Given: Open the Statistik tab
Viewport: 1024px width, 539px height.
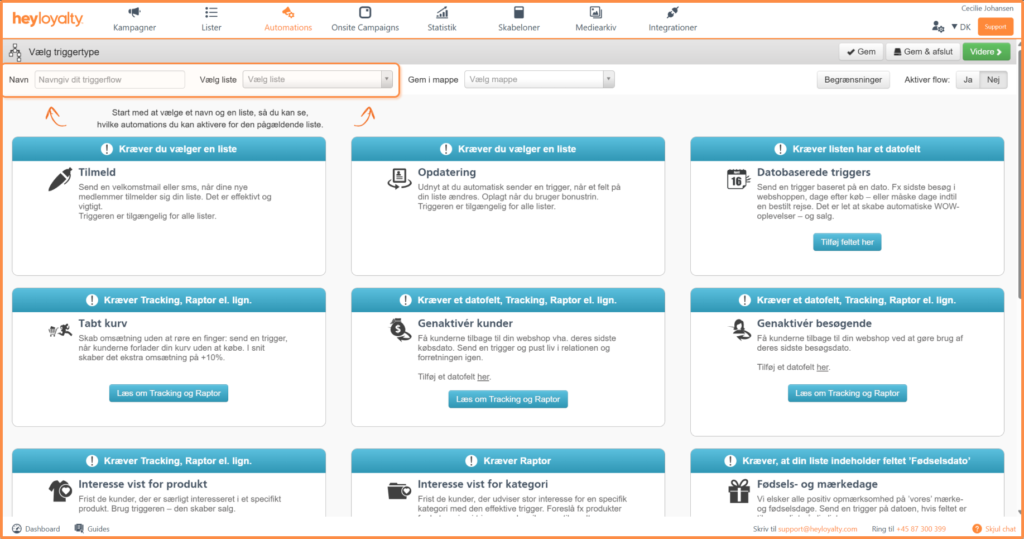Looking at the screenshot, I should [442, 18].
